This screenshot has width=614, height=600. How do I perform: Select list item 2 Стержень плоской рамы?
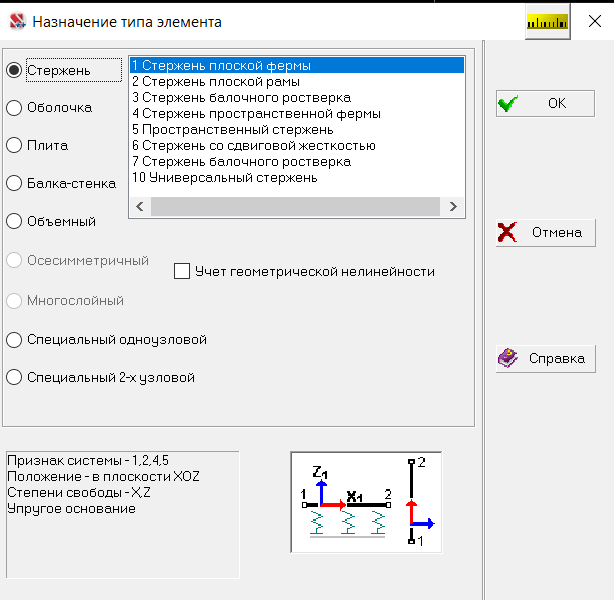point(297,81)
